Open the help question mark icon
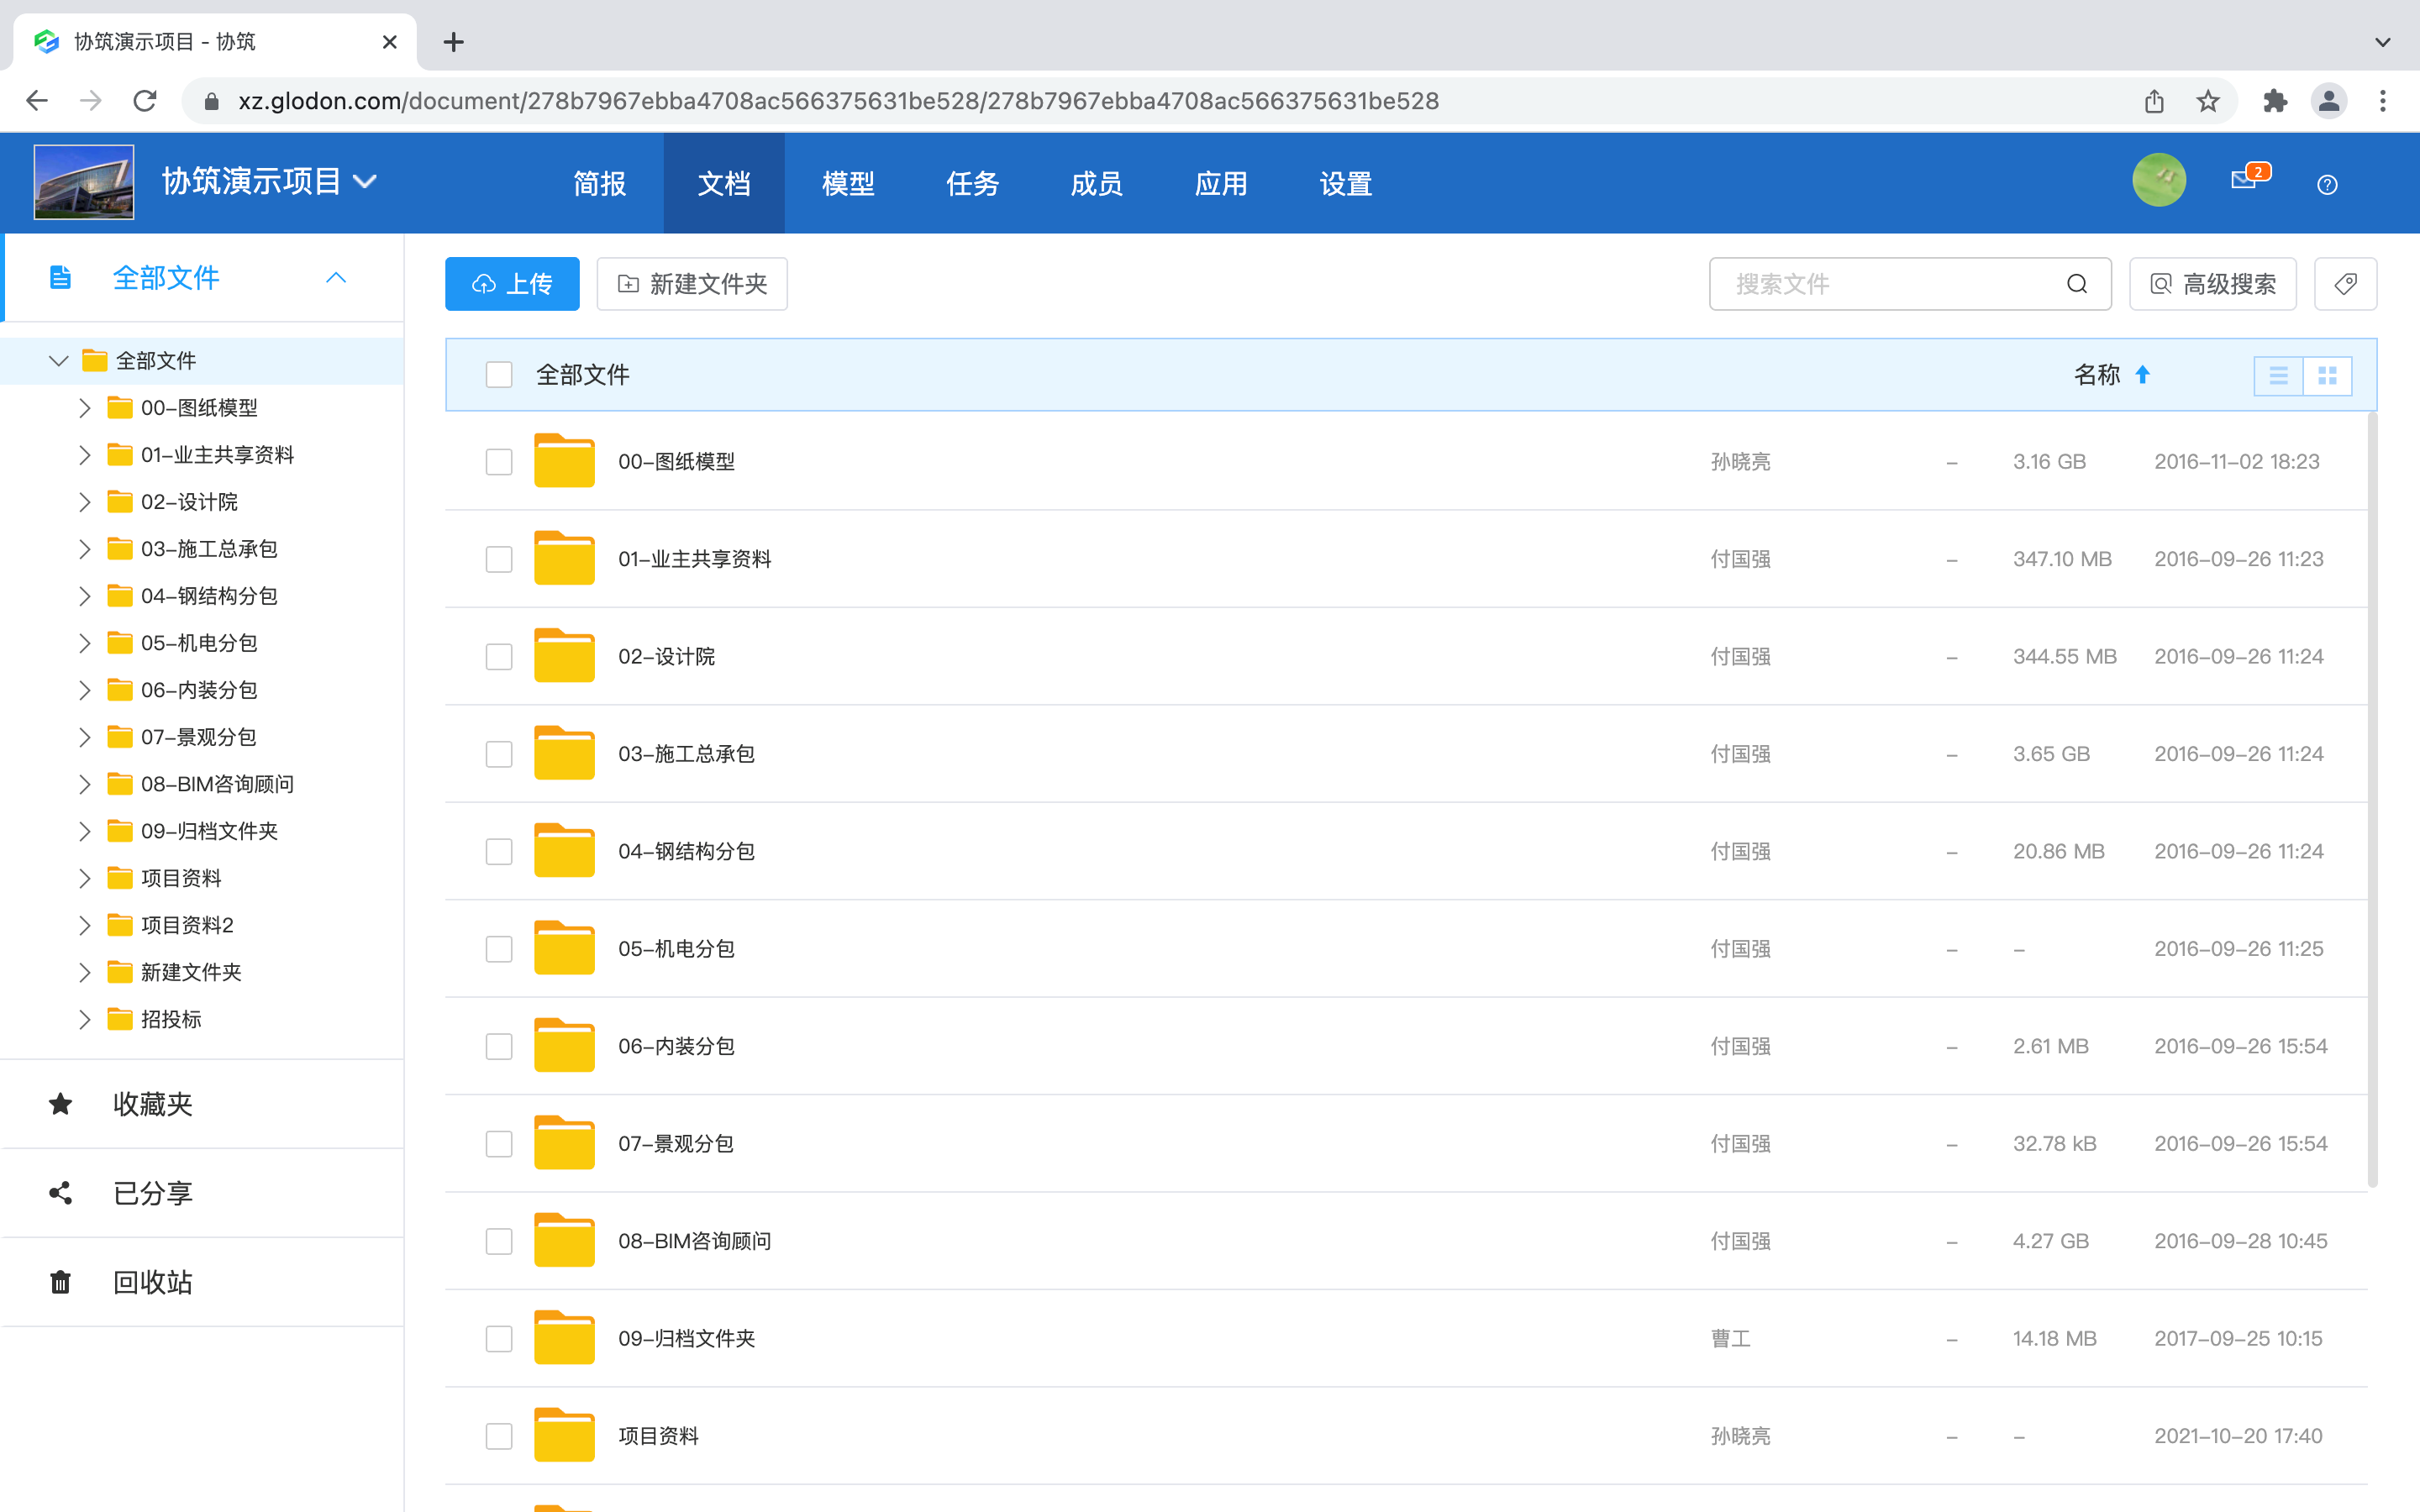Screen dimensions: 2420x1512 (x=2326, y=184)
